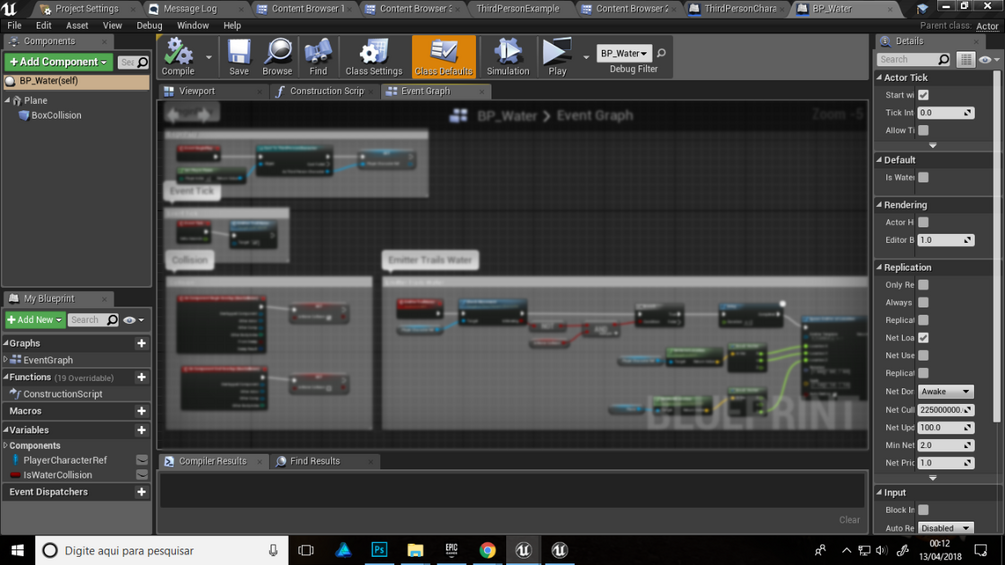The height and width of the screenshot is (565, 1005).
Task: Toggle Actor Hidden in Game checkbox
Action: click(923, 222)
